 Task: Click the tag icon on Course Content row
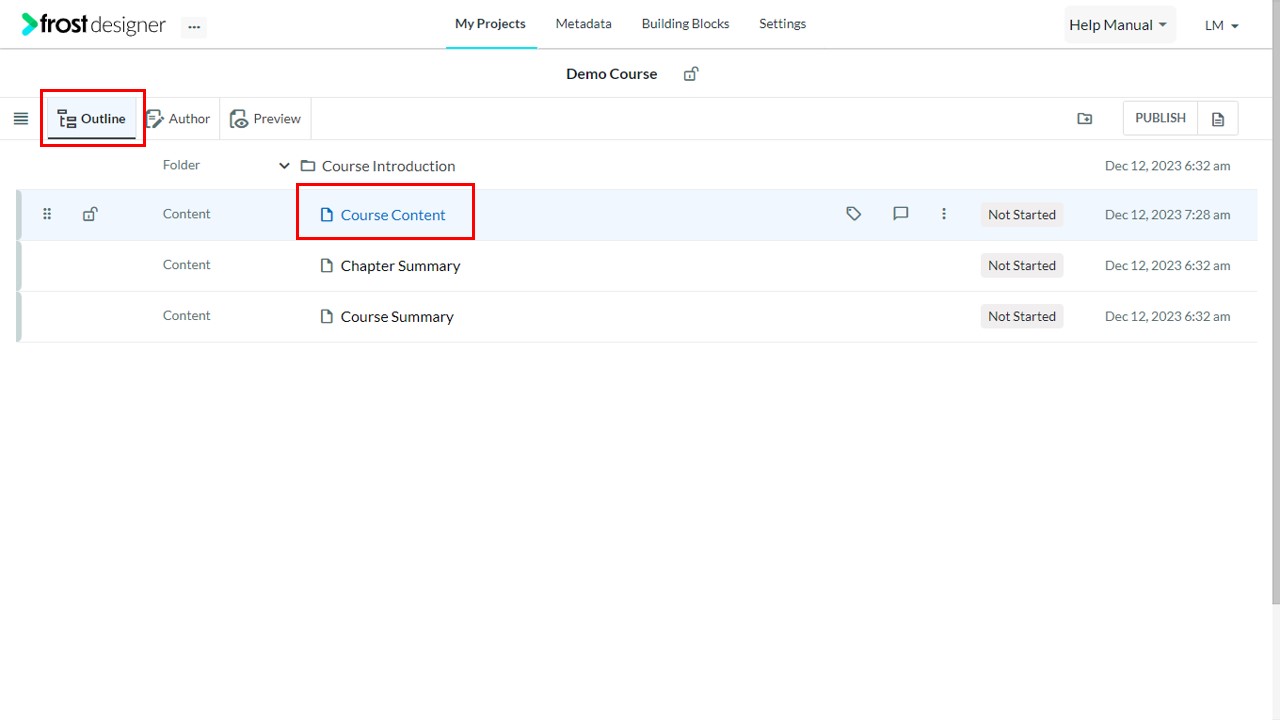[x=853, y=214]
